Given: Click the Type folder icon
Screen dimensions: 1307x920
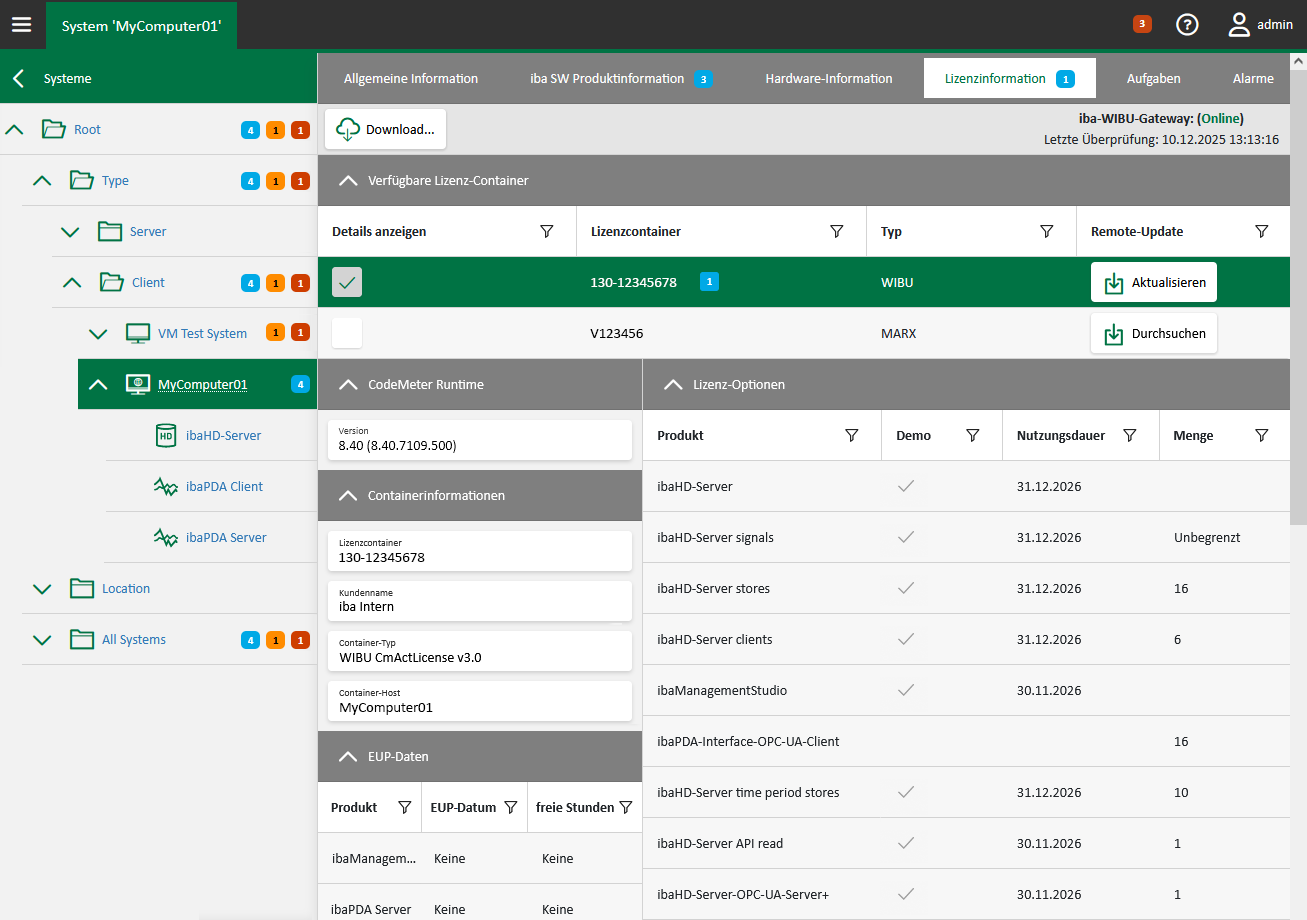Looking at the screenshot, I should pos(82,180).
